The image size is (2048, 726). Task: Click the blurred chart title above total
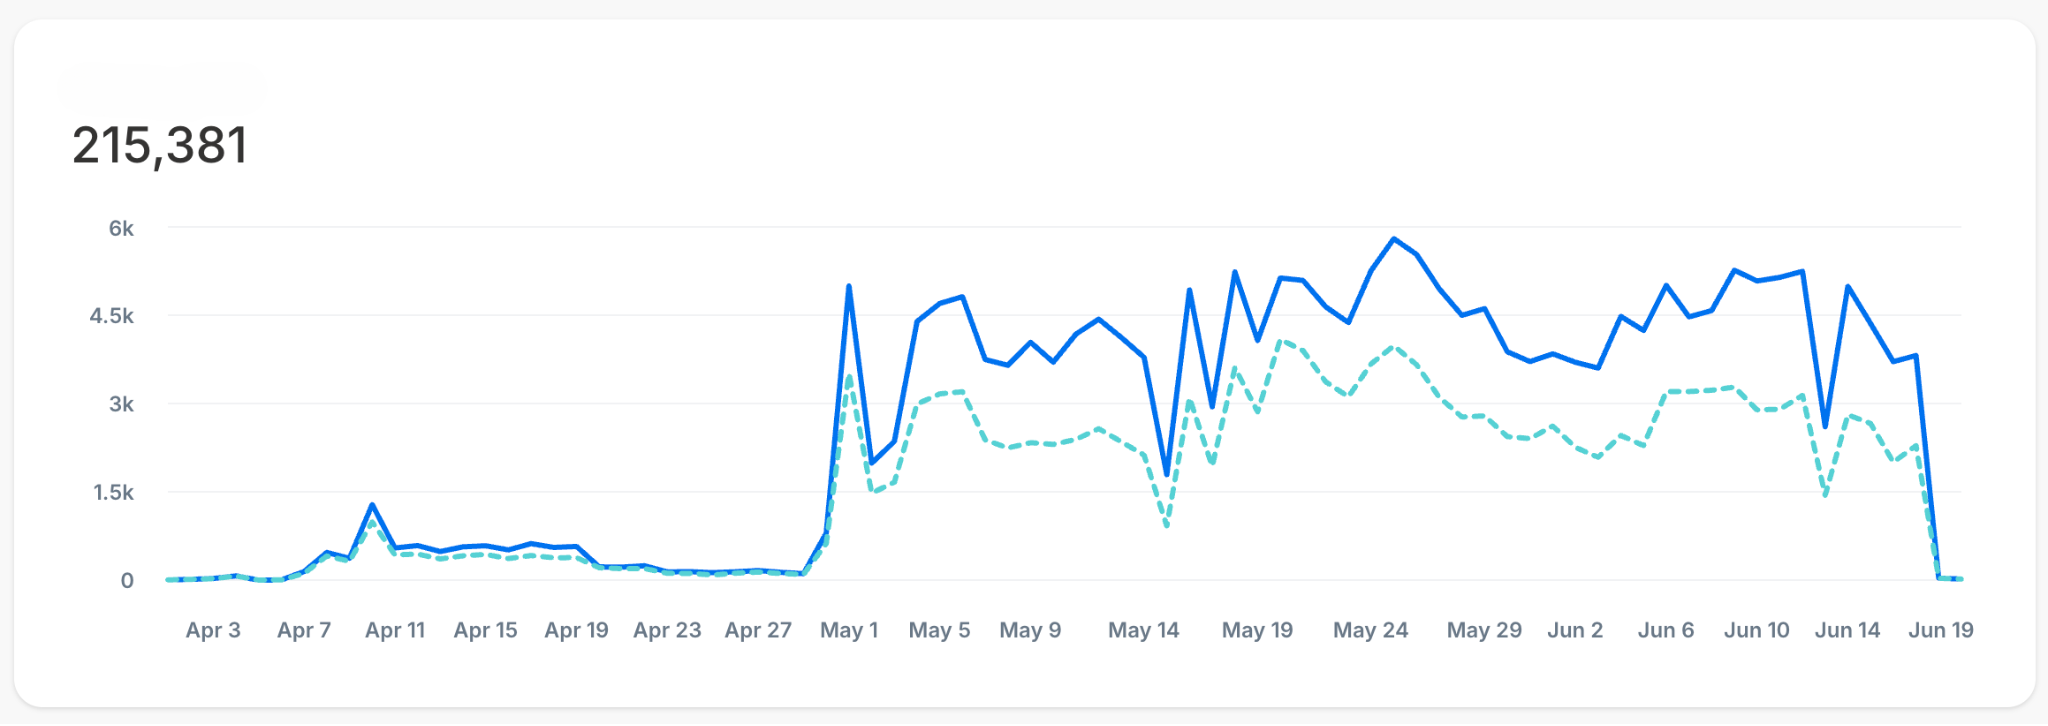point(162,88)
